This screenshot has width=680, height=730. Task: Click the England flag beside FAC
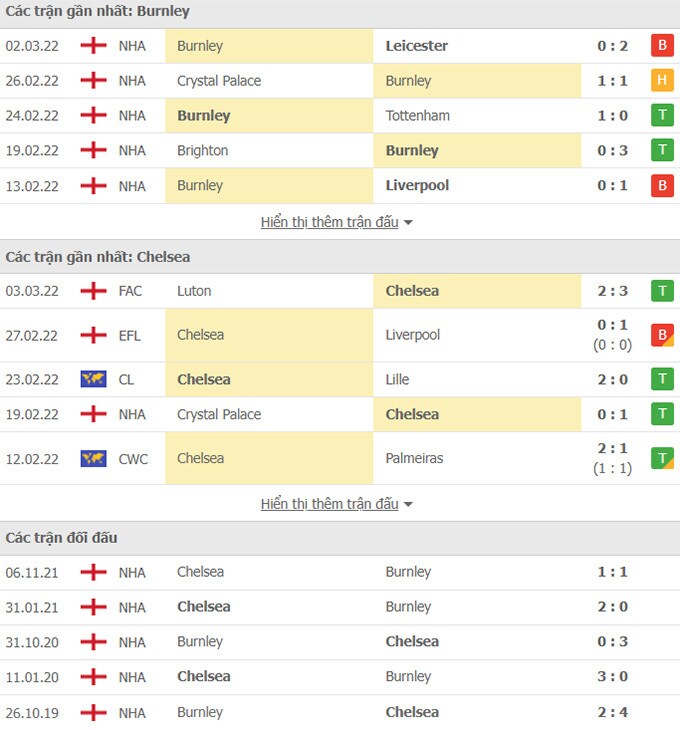(x=93, y=291)
